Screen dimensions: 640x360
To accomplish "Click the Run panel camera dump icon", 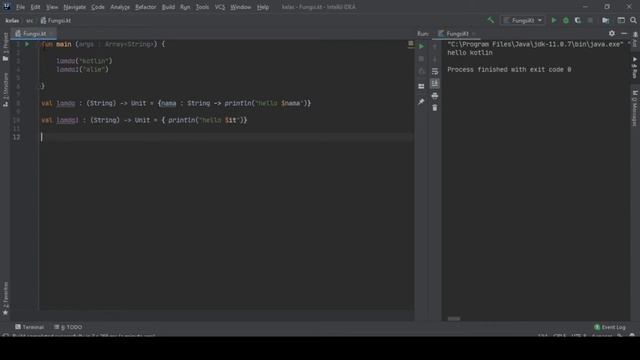I will pyautogui.click(x=421, y=71).
